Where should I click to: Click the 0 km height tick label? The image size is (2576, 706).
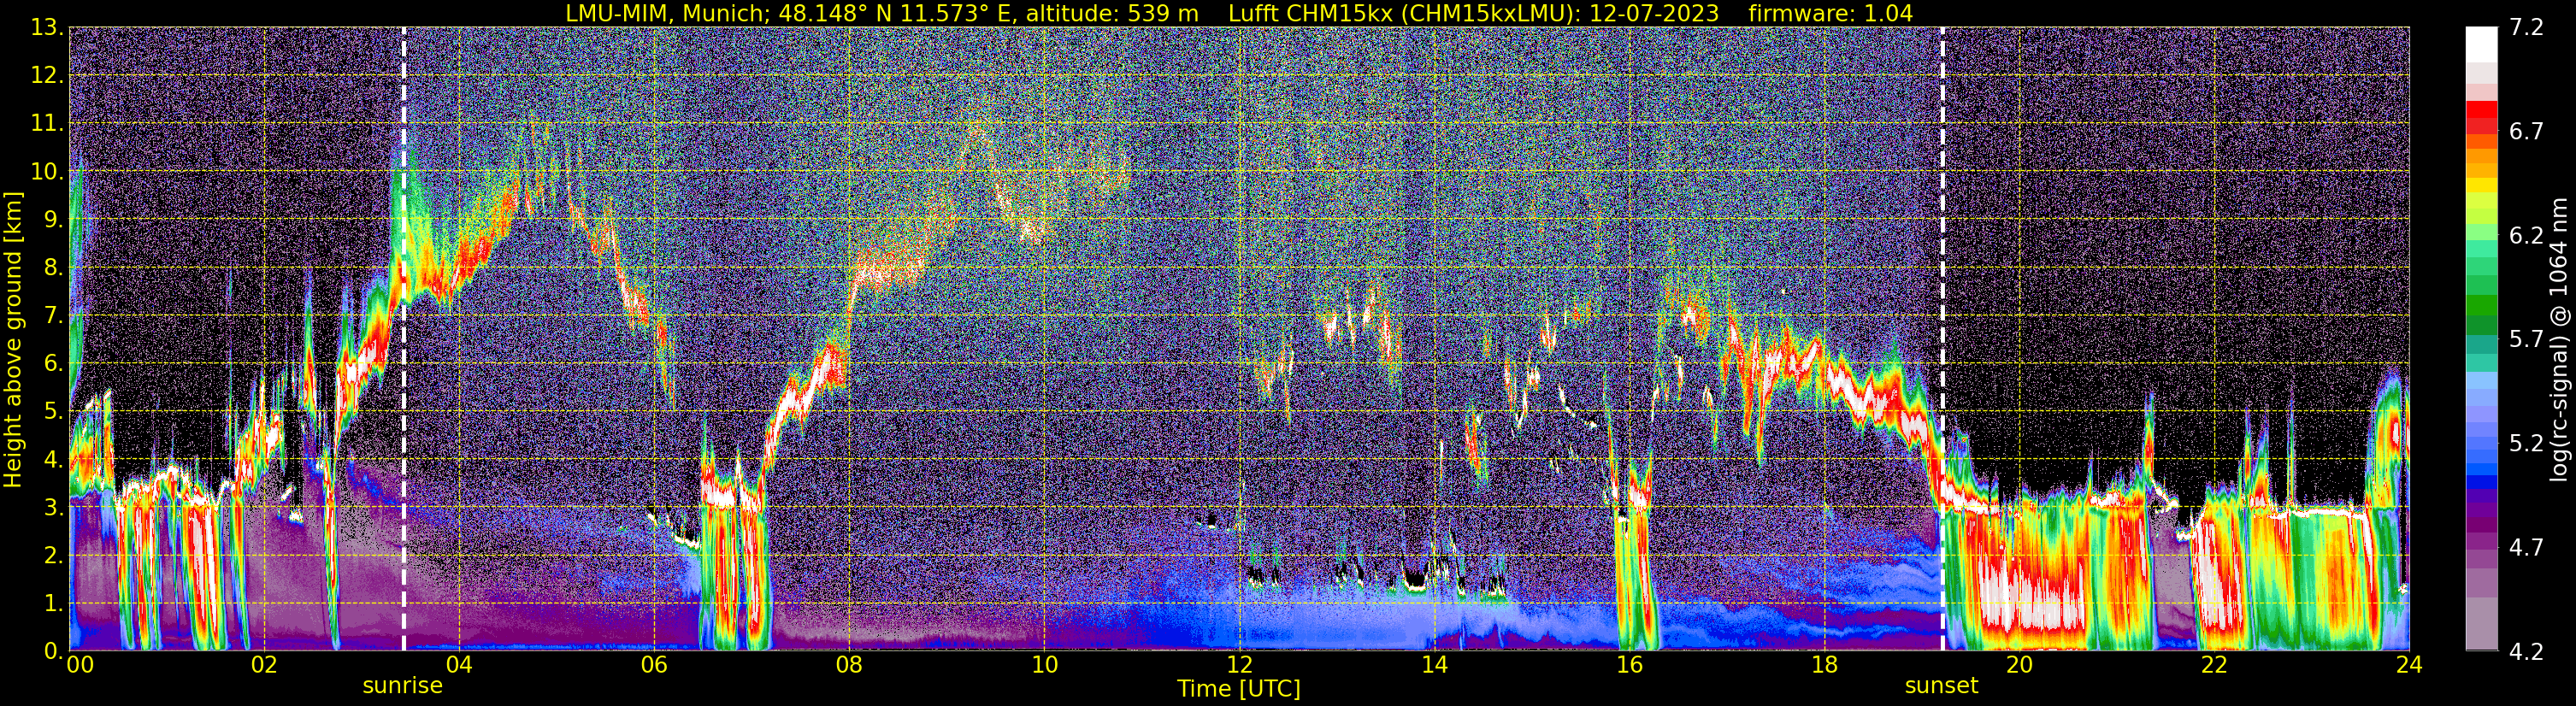(x=54, y=650)
